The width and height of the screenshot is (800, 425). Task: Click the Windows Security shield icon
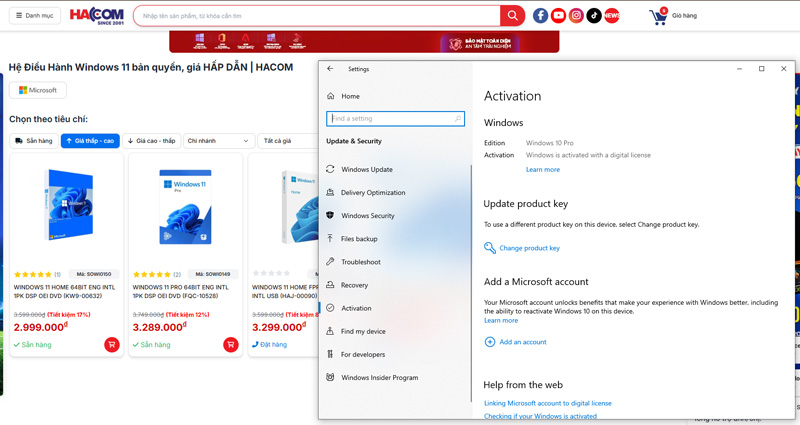[x=330, y=215]
